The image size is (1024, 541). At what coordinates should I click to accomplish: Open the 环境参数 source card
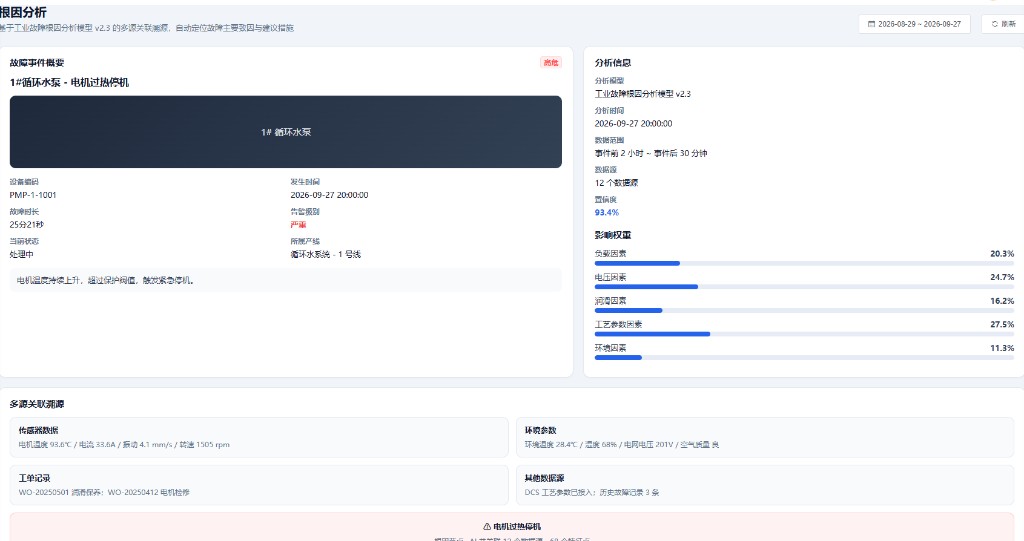(765, 437)
